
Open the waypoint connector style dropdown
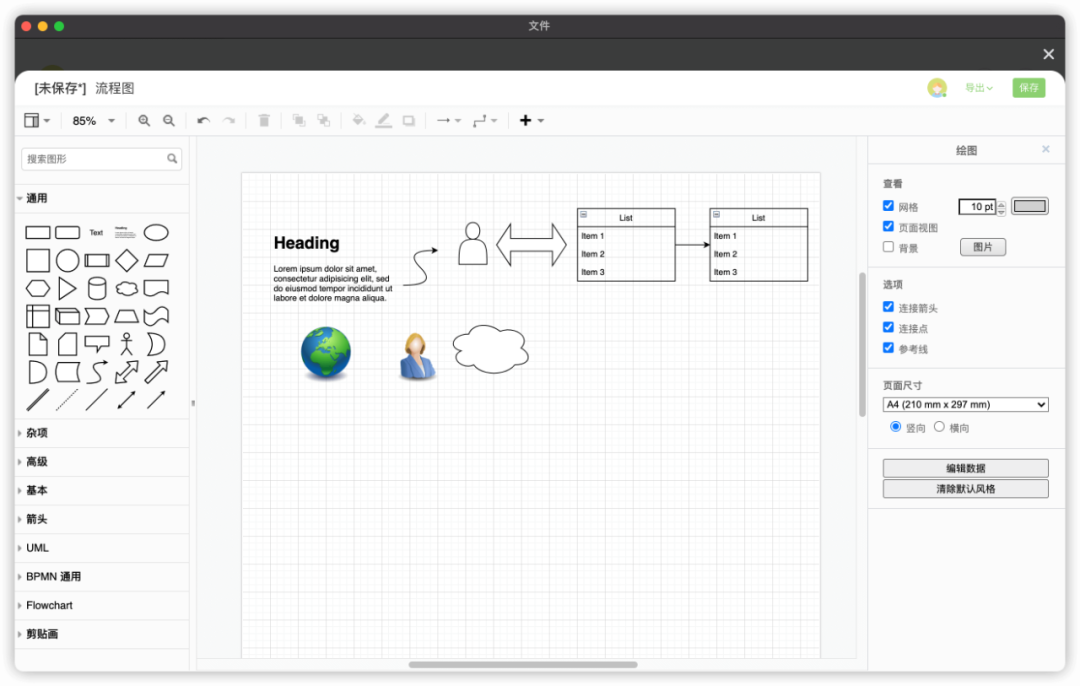tap(485, 121)
